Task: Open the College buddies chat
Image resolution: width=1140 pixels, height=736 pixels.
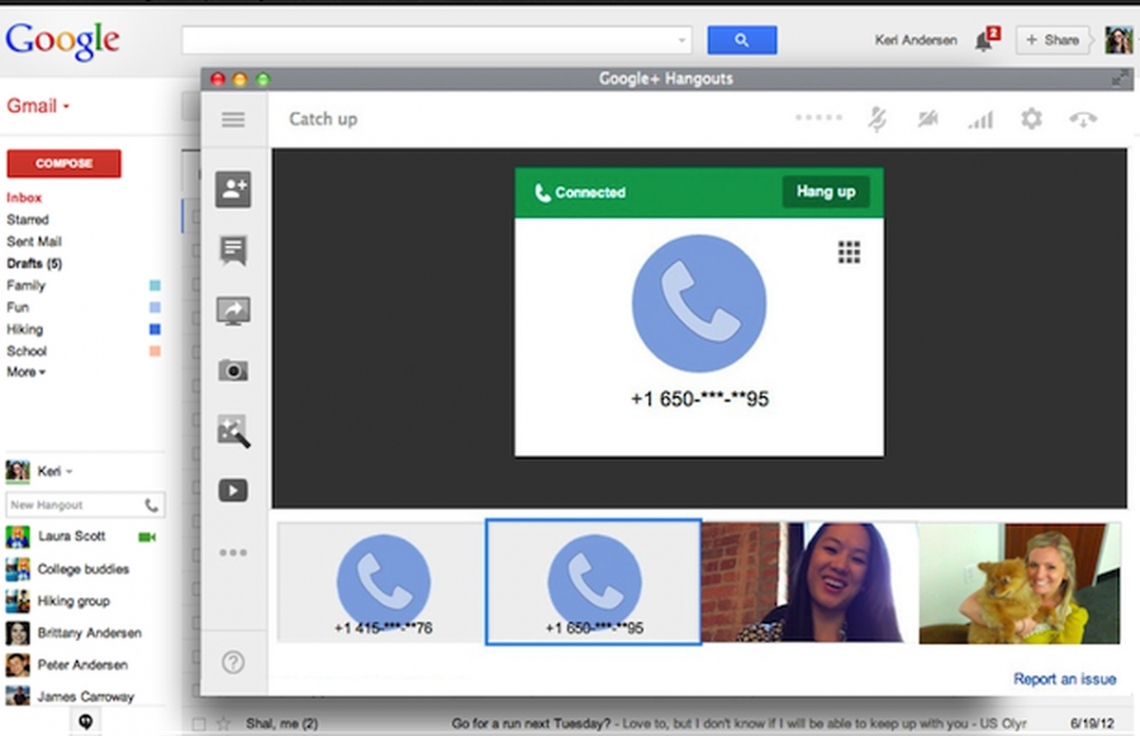Action: [x=68, y=569]
